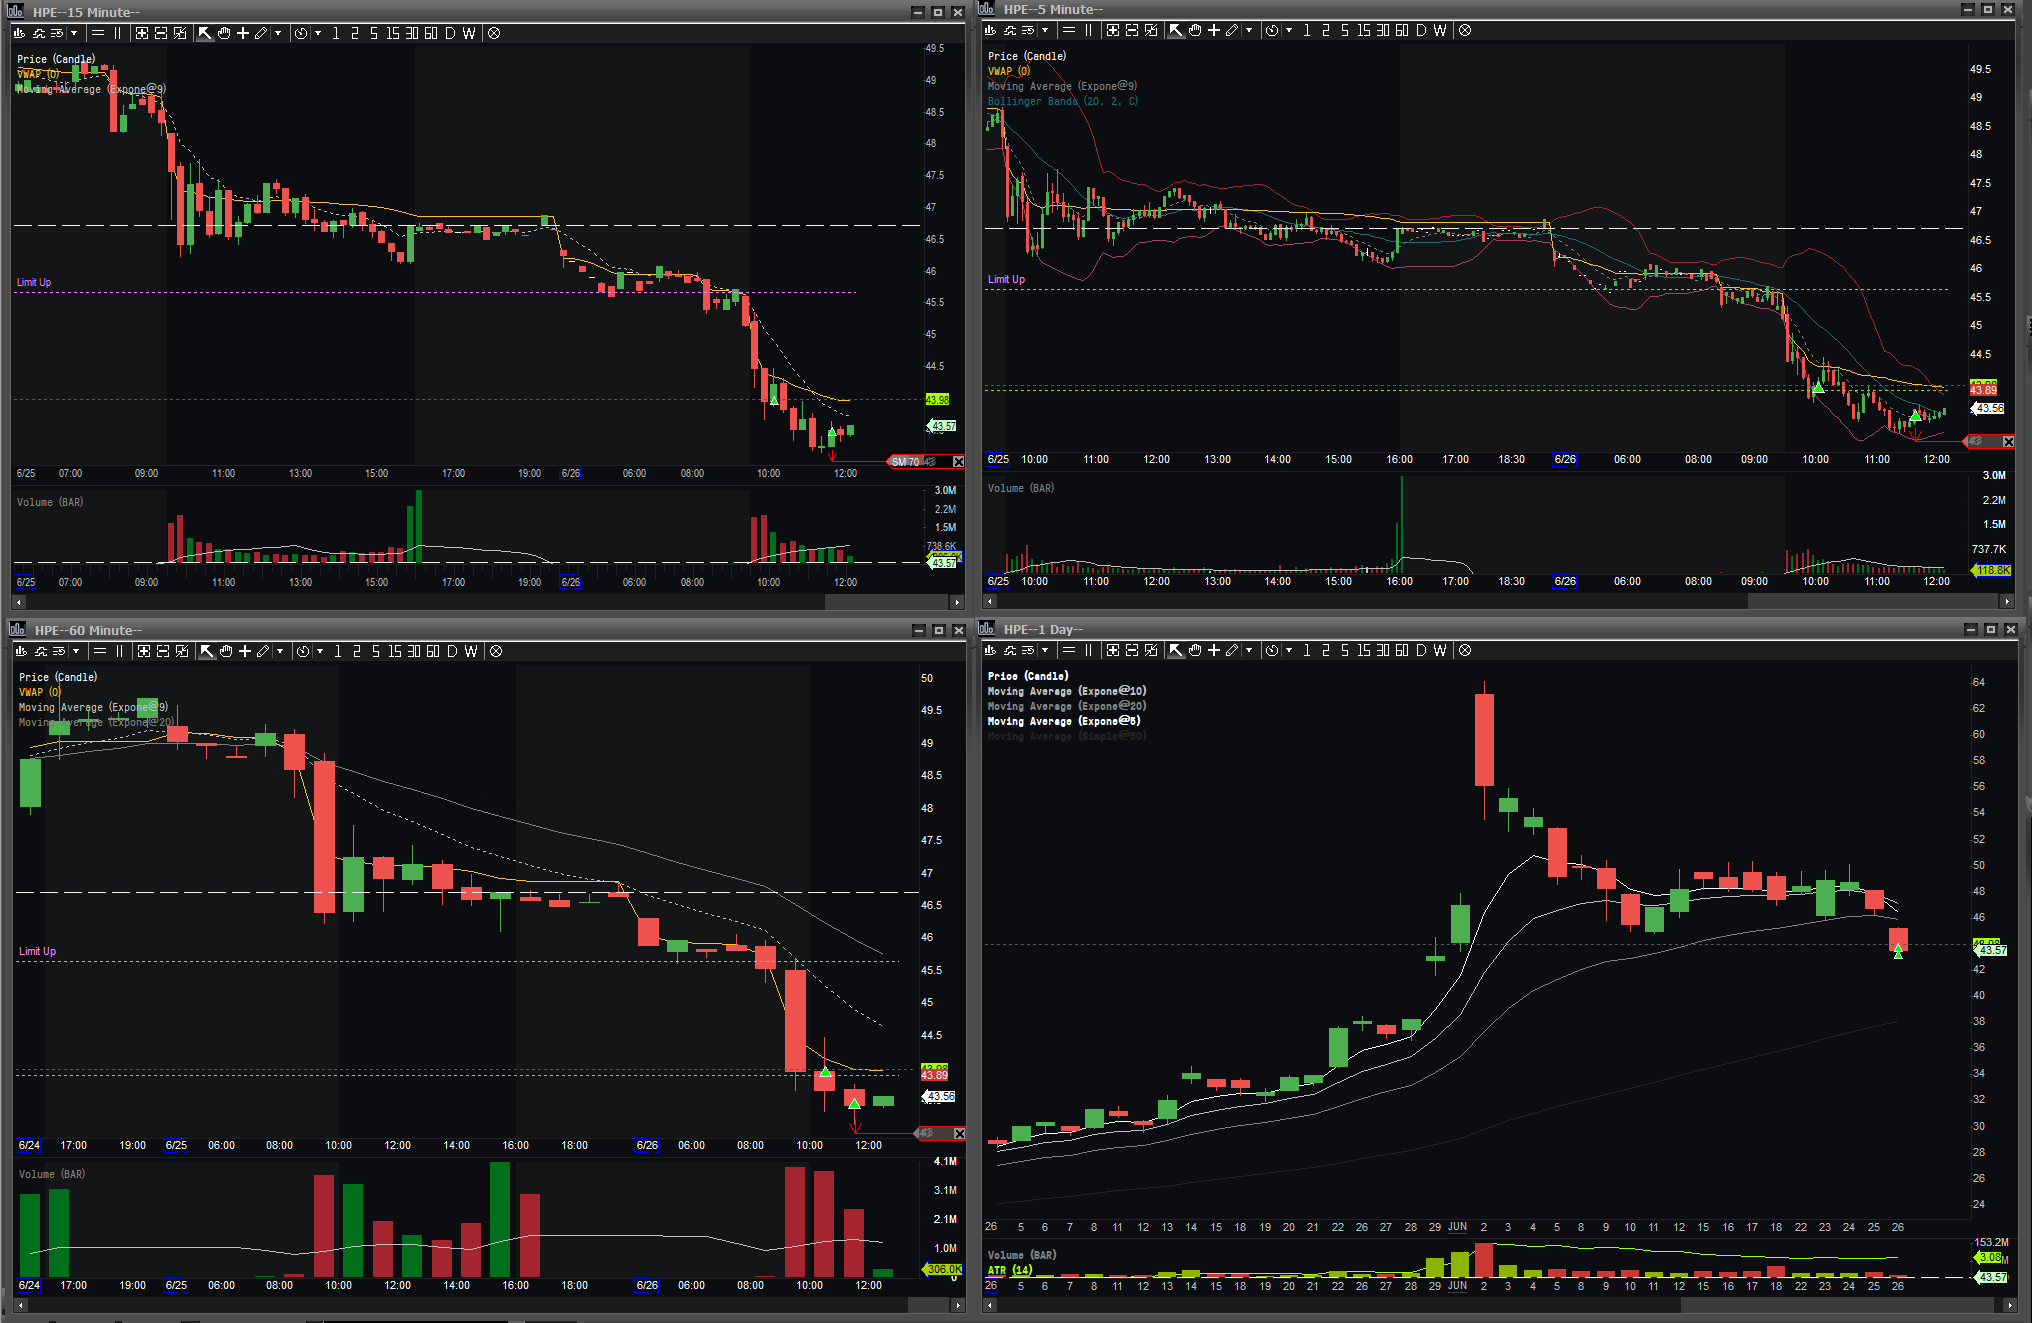
Task: Add vertical line in 15 Minute chart
Action: tap(117, 33)
